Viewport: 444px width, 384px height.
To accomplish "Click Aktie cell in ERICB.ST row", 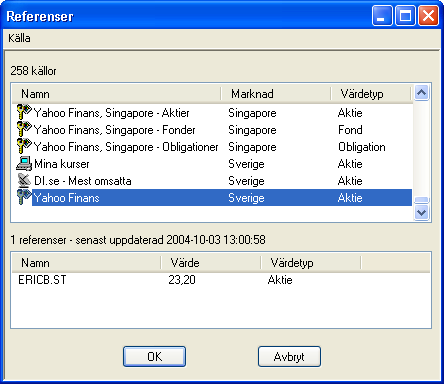I will 280,280.
